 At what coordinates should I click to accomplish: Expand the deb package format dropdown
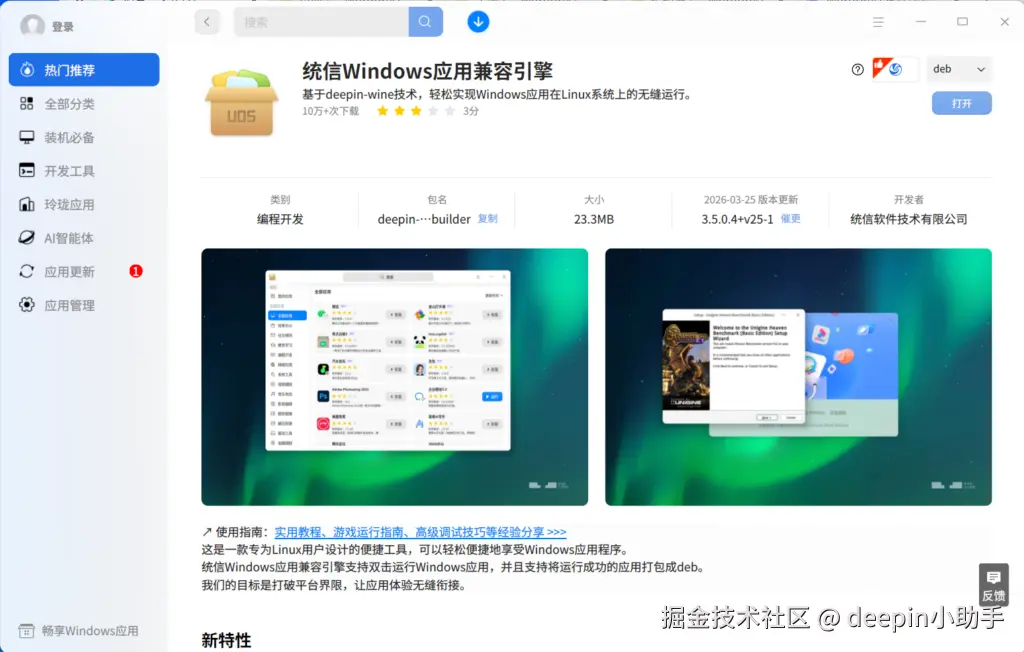coord(959,69)
